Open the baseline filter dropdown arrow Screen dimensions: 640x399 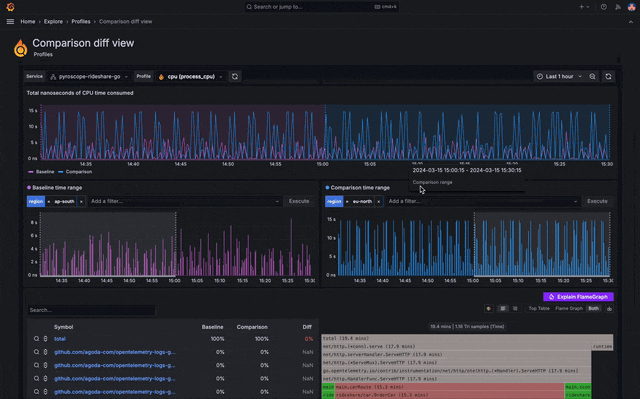[277, 202]
